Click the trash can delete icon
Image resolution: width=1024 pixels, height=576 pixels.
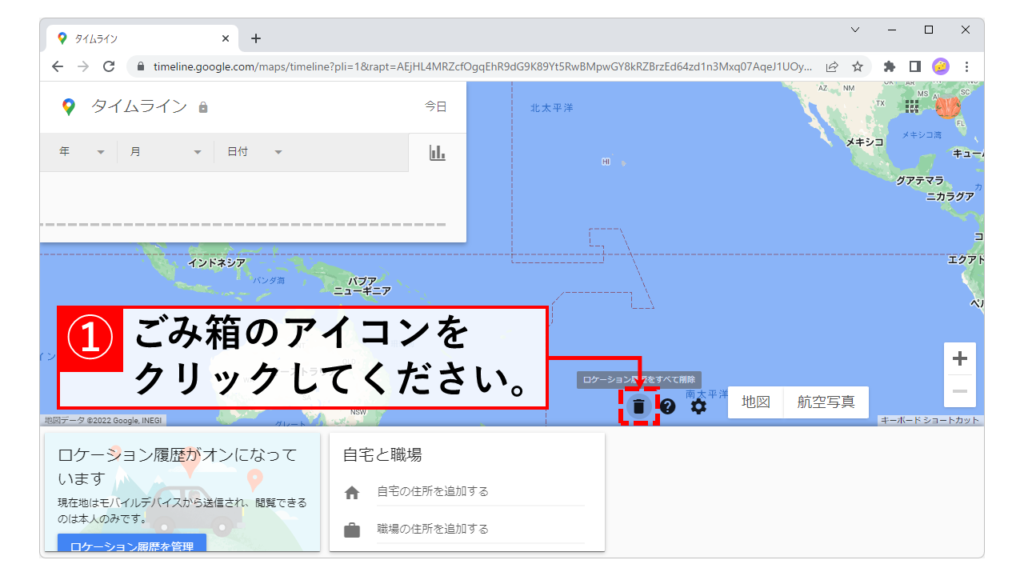639,406
